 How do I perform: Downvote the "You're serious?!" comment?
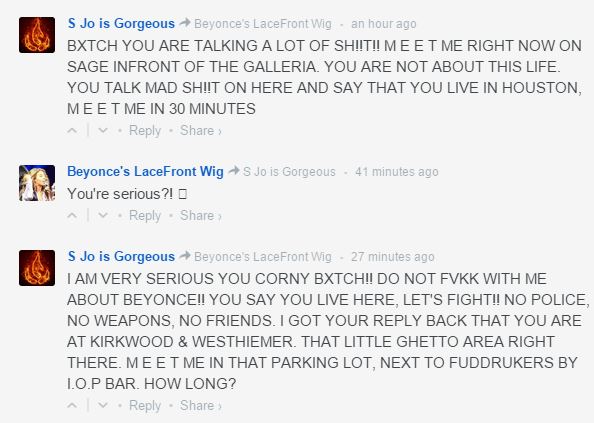click(103, 215)
